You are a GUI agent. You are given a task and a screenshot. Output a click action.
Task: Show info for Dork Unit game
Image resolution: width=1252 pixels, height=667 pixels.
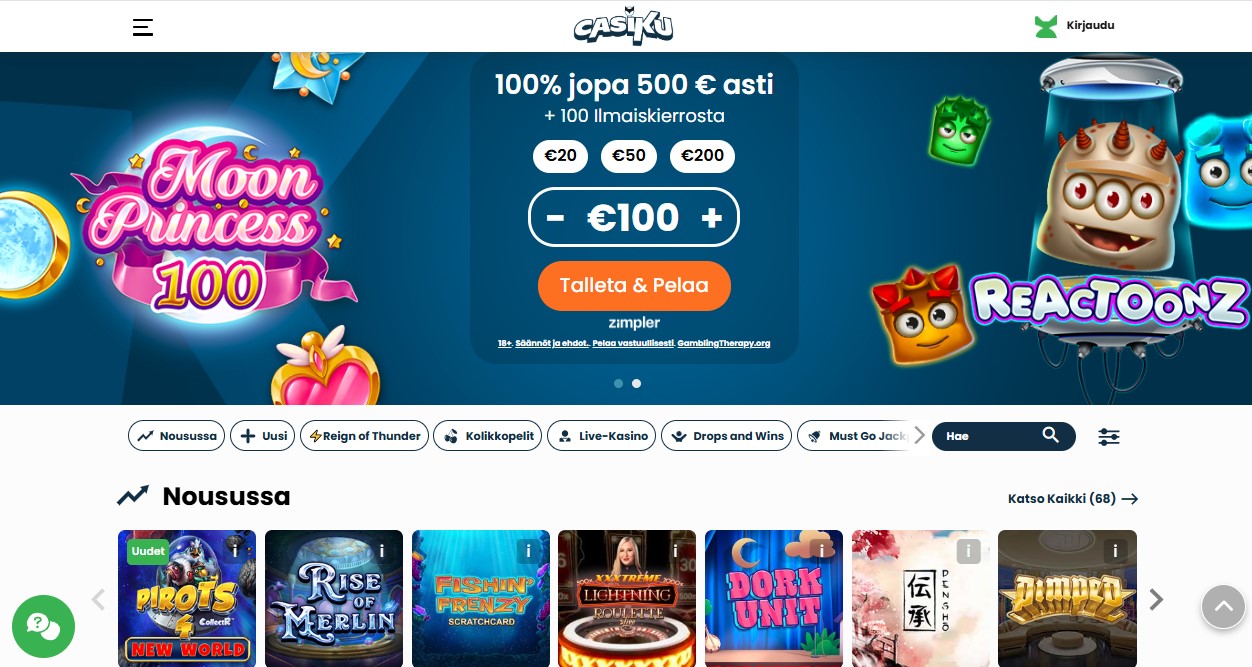point(822,551)
